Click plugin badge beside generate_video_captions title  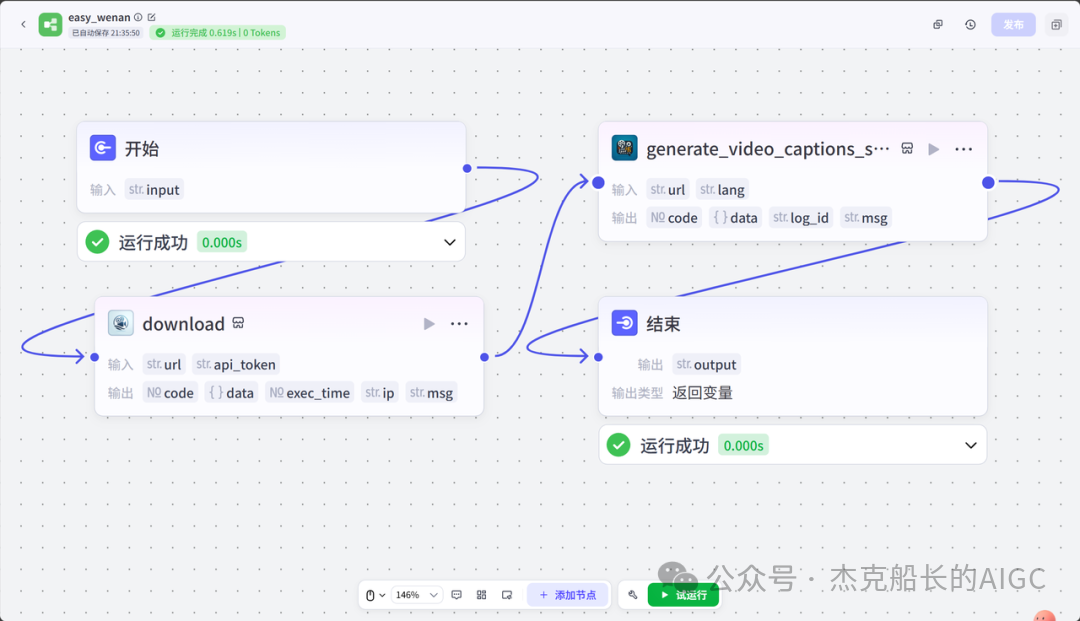[x=907, y=148]
